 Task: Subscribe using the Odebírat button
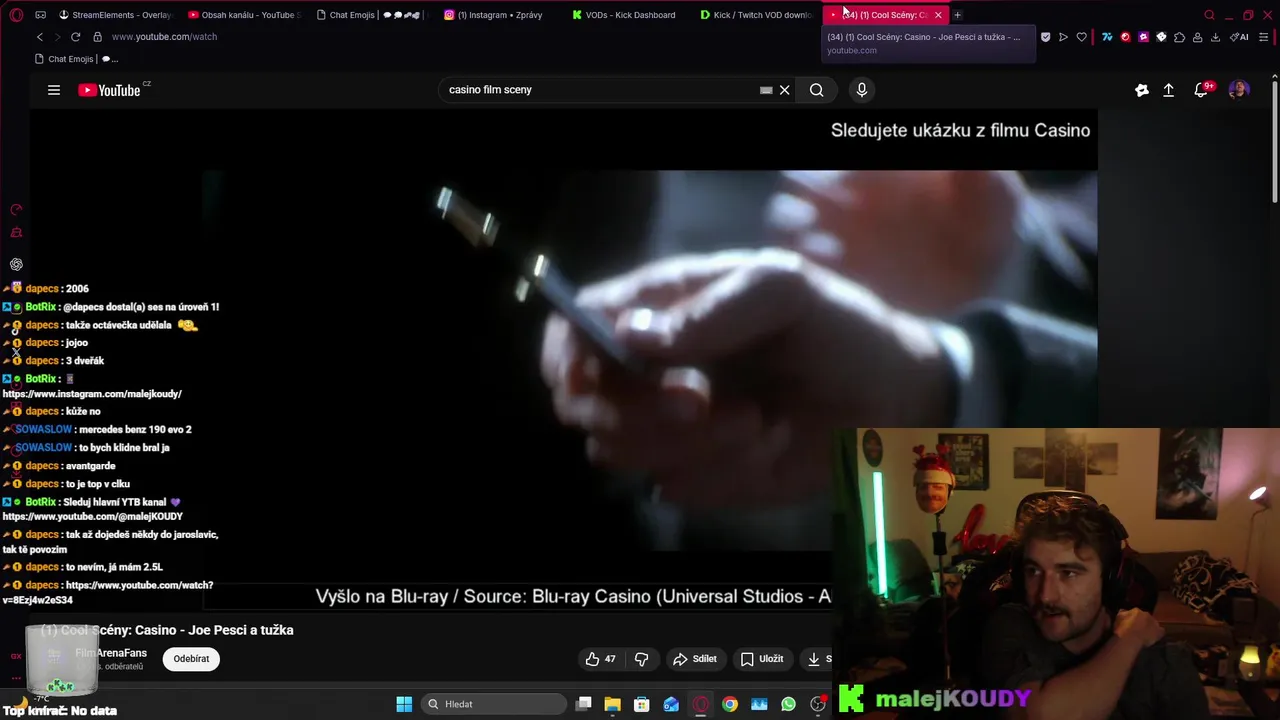pyautogui.click(x=191, y=659)
